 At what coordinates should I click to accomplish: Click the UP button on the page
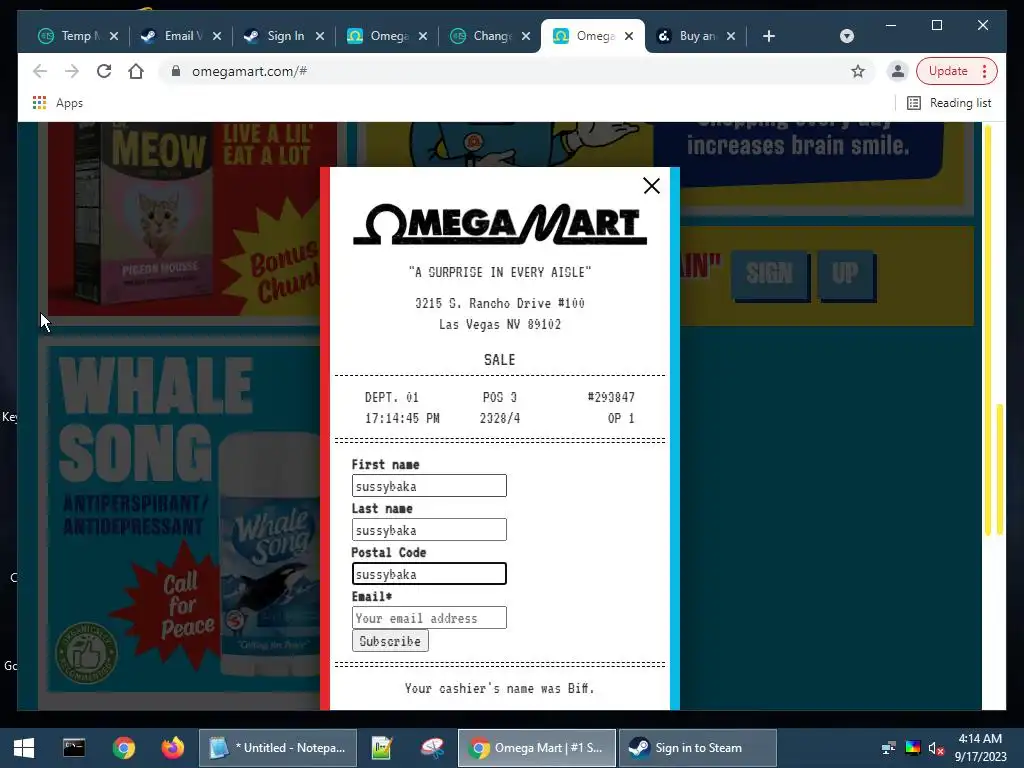coord(845,273)
